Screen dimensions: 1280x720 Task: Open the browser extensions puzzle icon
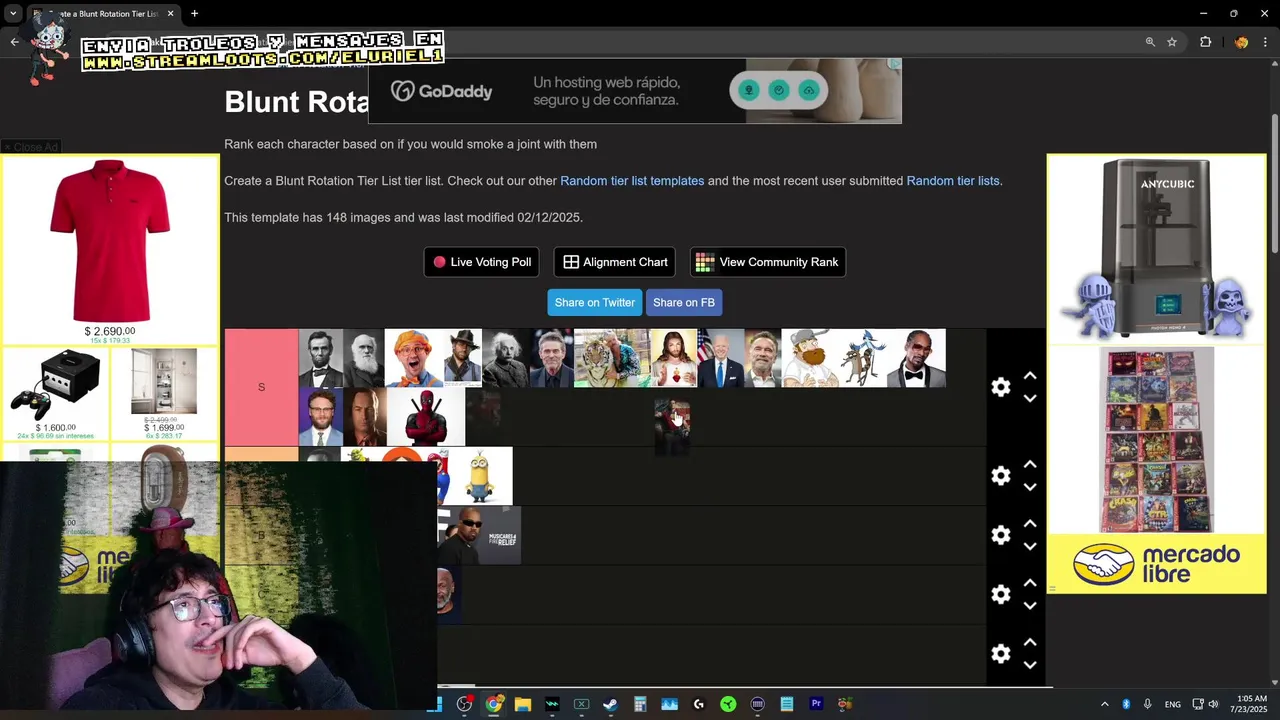click(1205, 42)
